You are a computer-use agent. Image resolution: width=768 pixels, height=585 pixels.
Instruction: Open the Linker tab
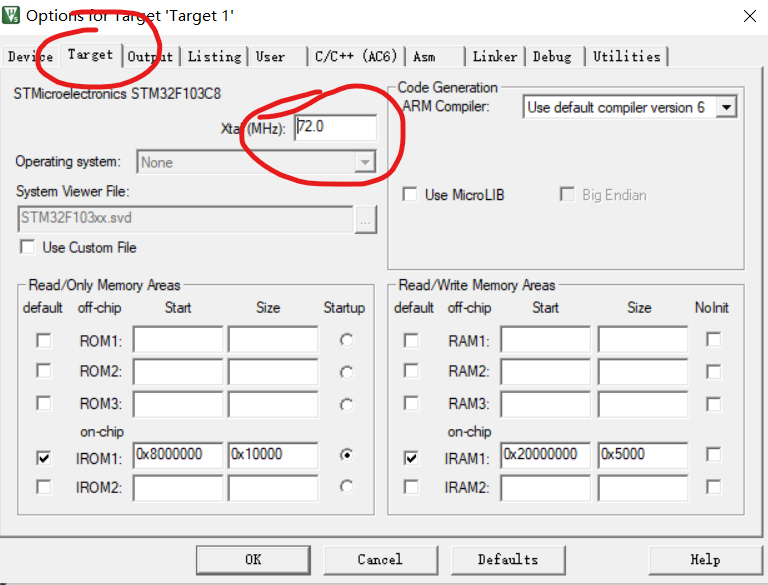coord(495,56)
